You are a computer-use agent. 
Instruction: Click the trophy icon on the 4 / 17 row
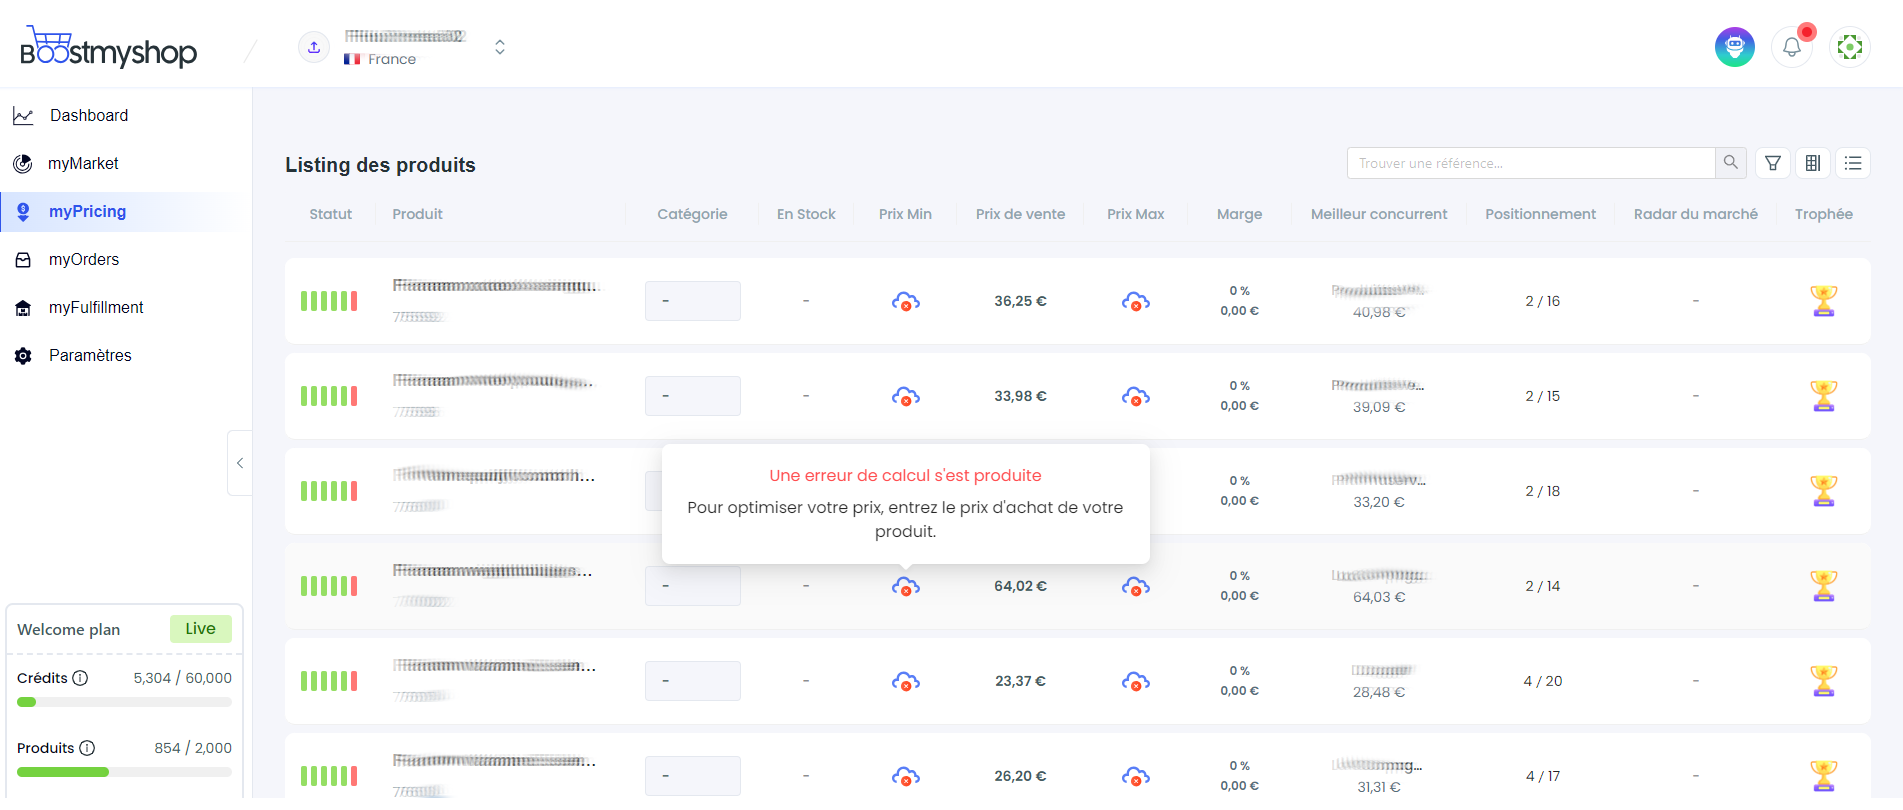coord(1824,776)
